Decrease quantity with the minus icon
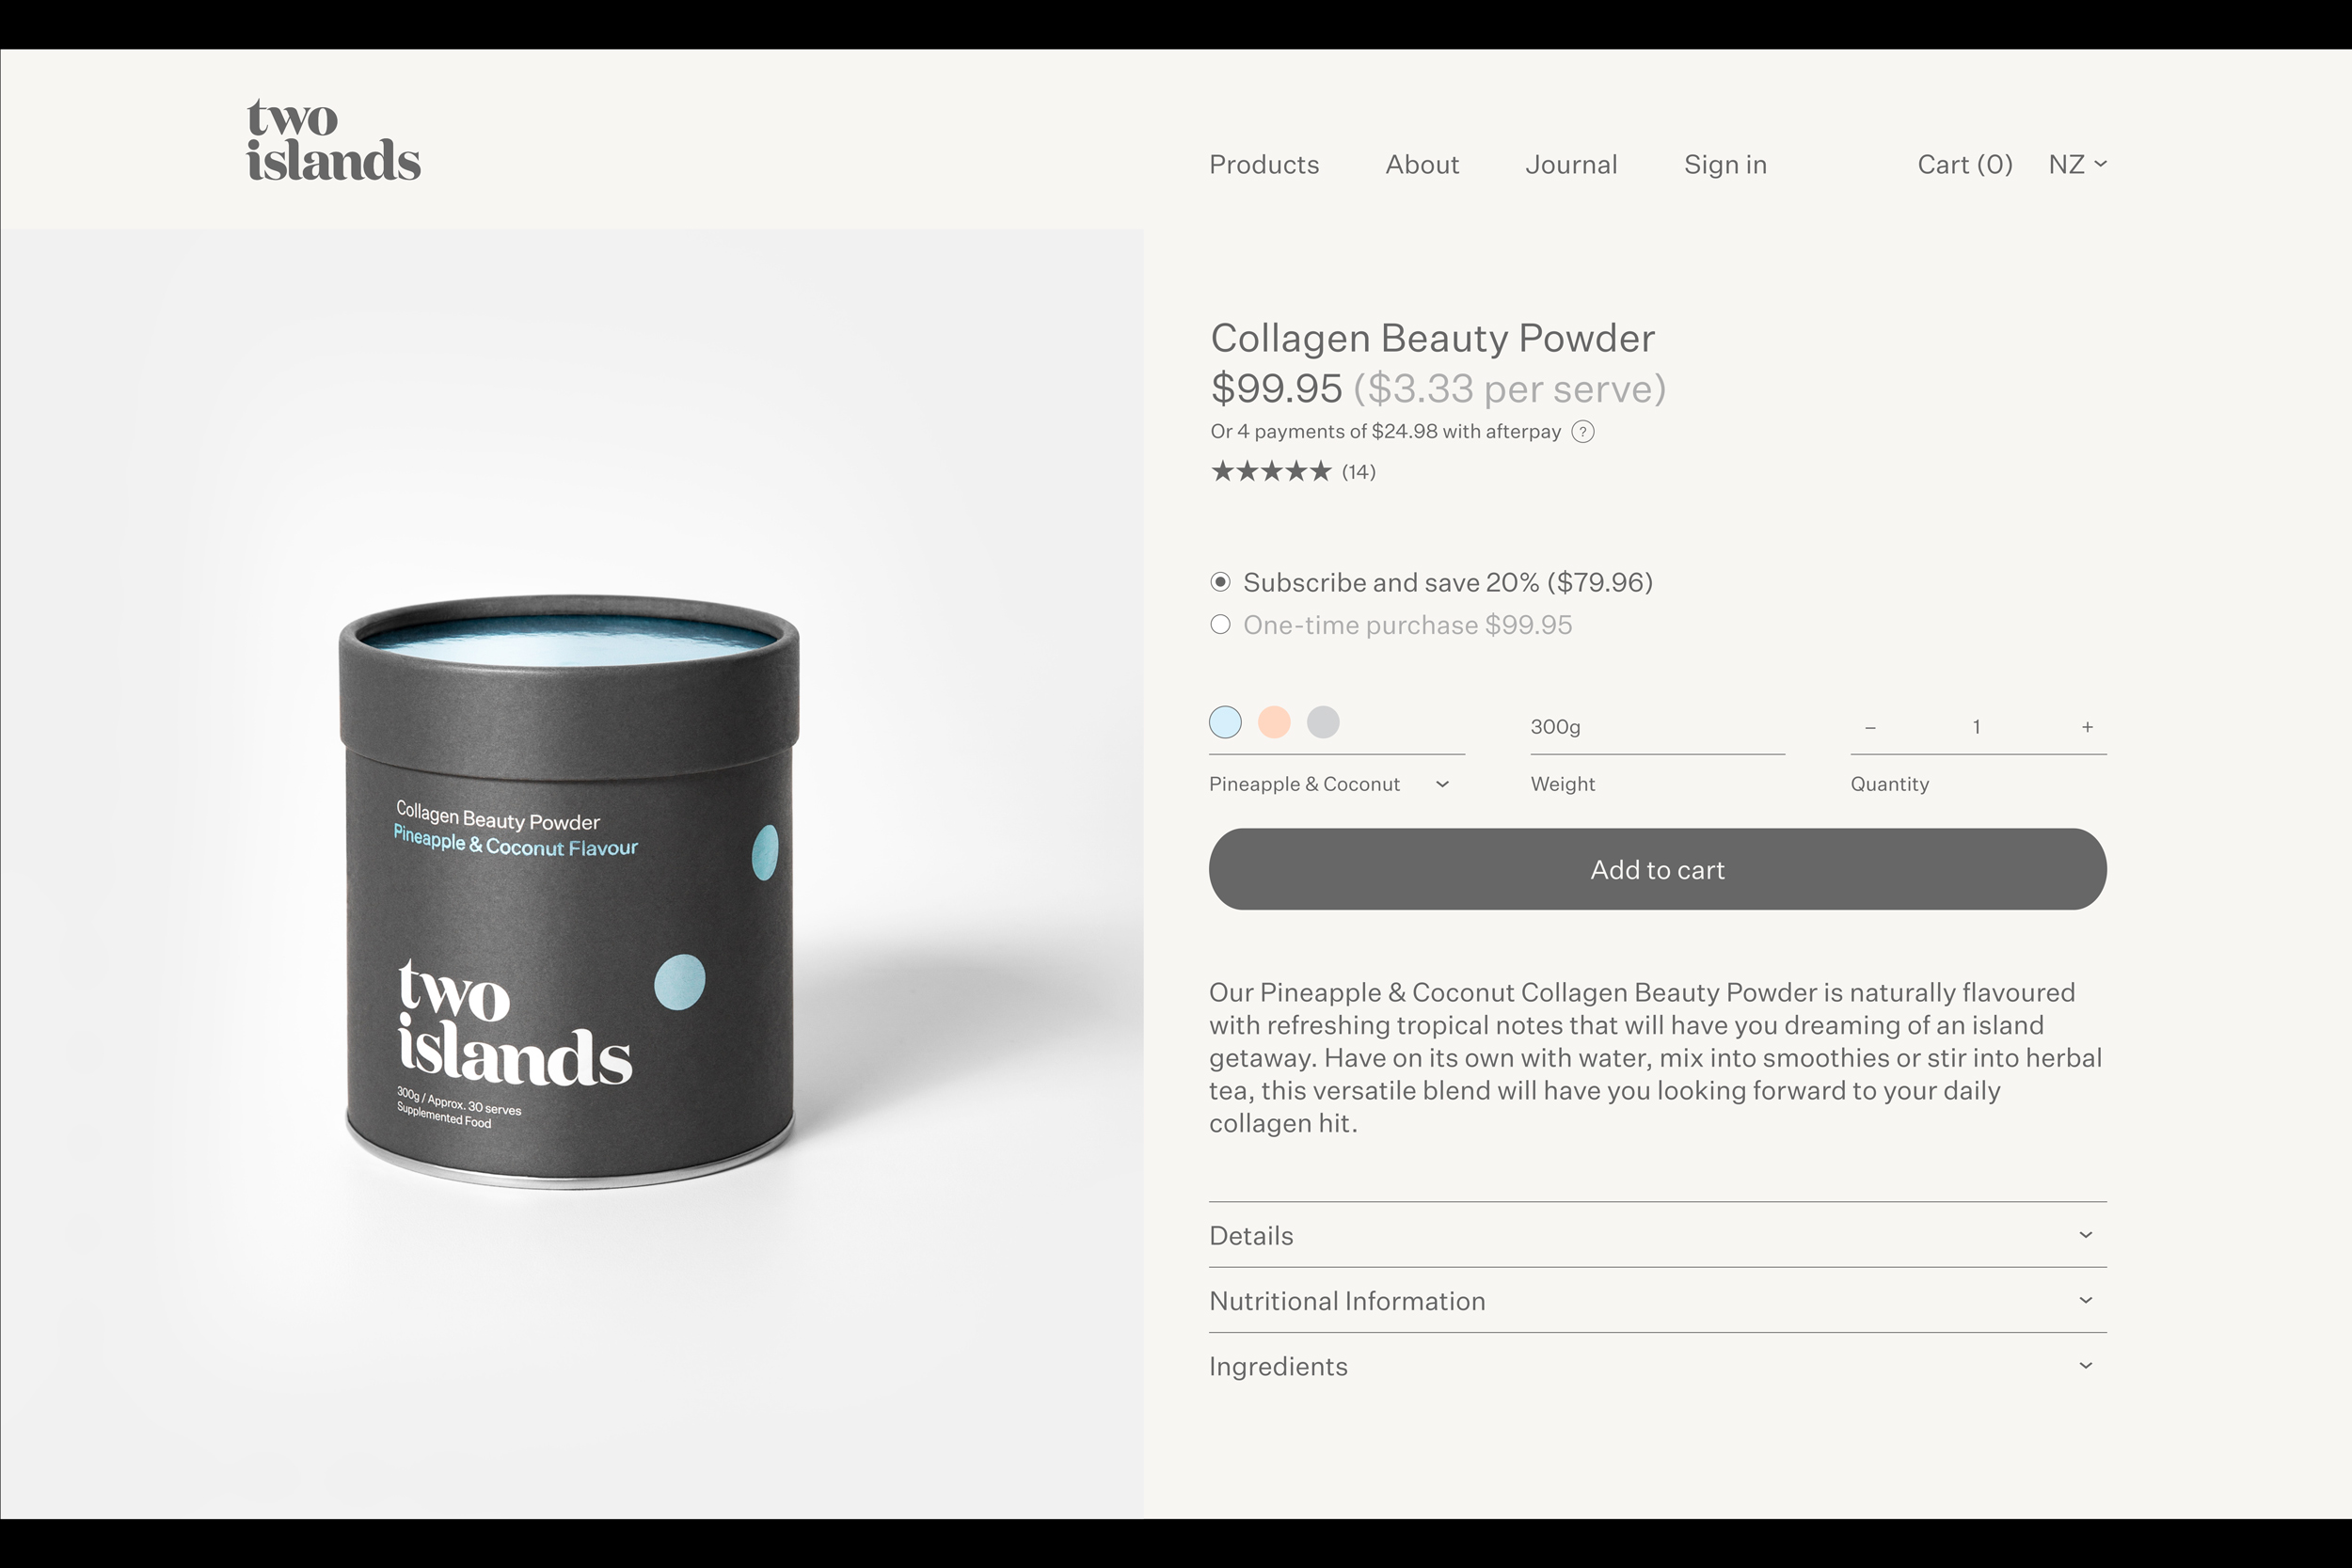Viewport: 2352px width, 1568px height. pos(1870,728)
